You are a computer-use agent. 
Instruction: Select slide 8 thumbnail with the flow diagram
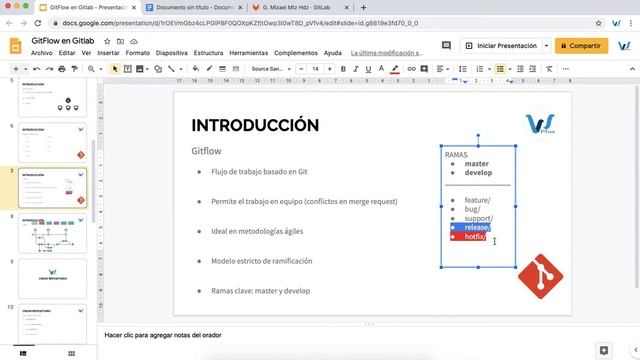52,233
